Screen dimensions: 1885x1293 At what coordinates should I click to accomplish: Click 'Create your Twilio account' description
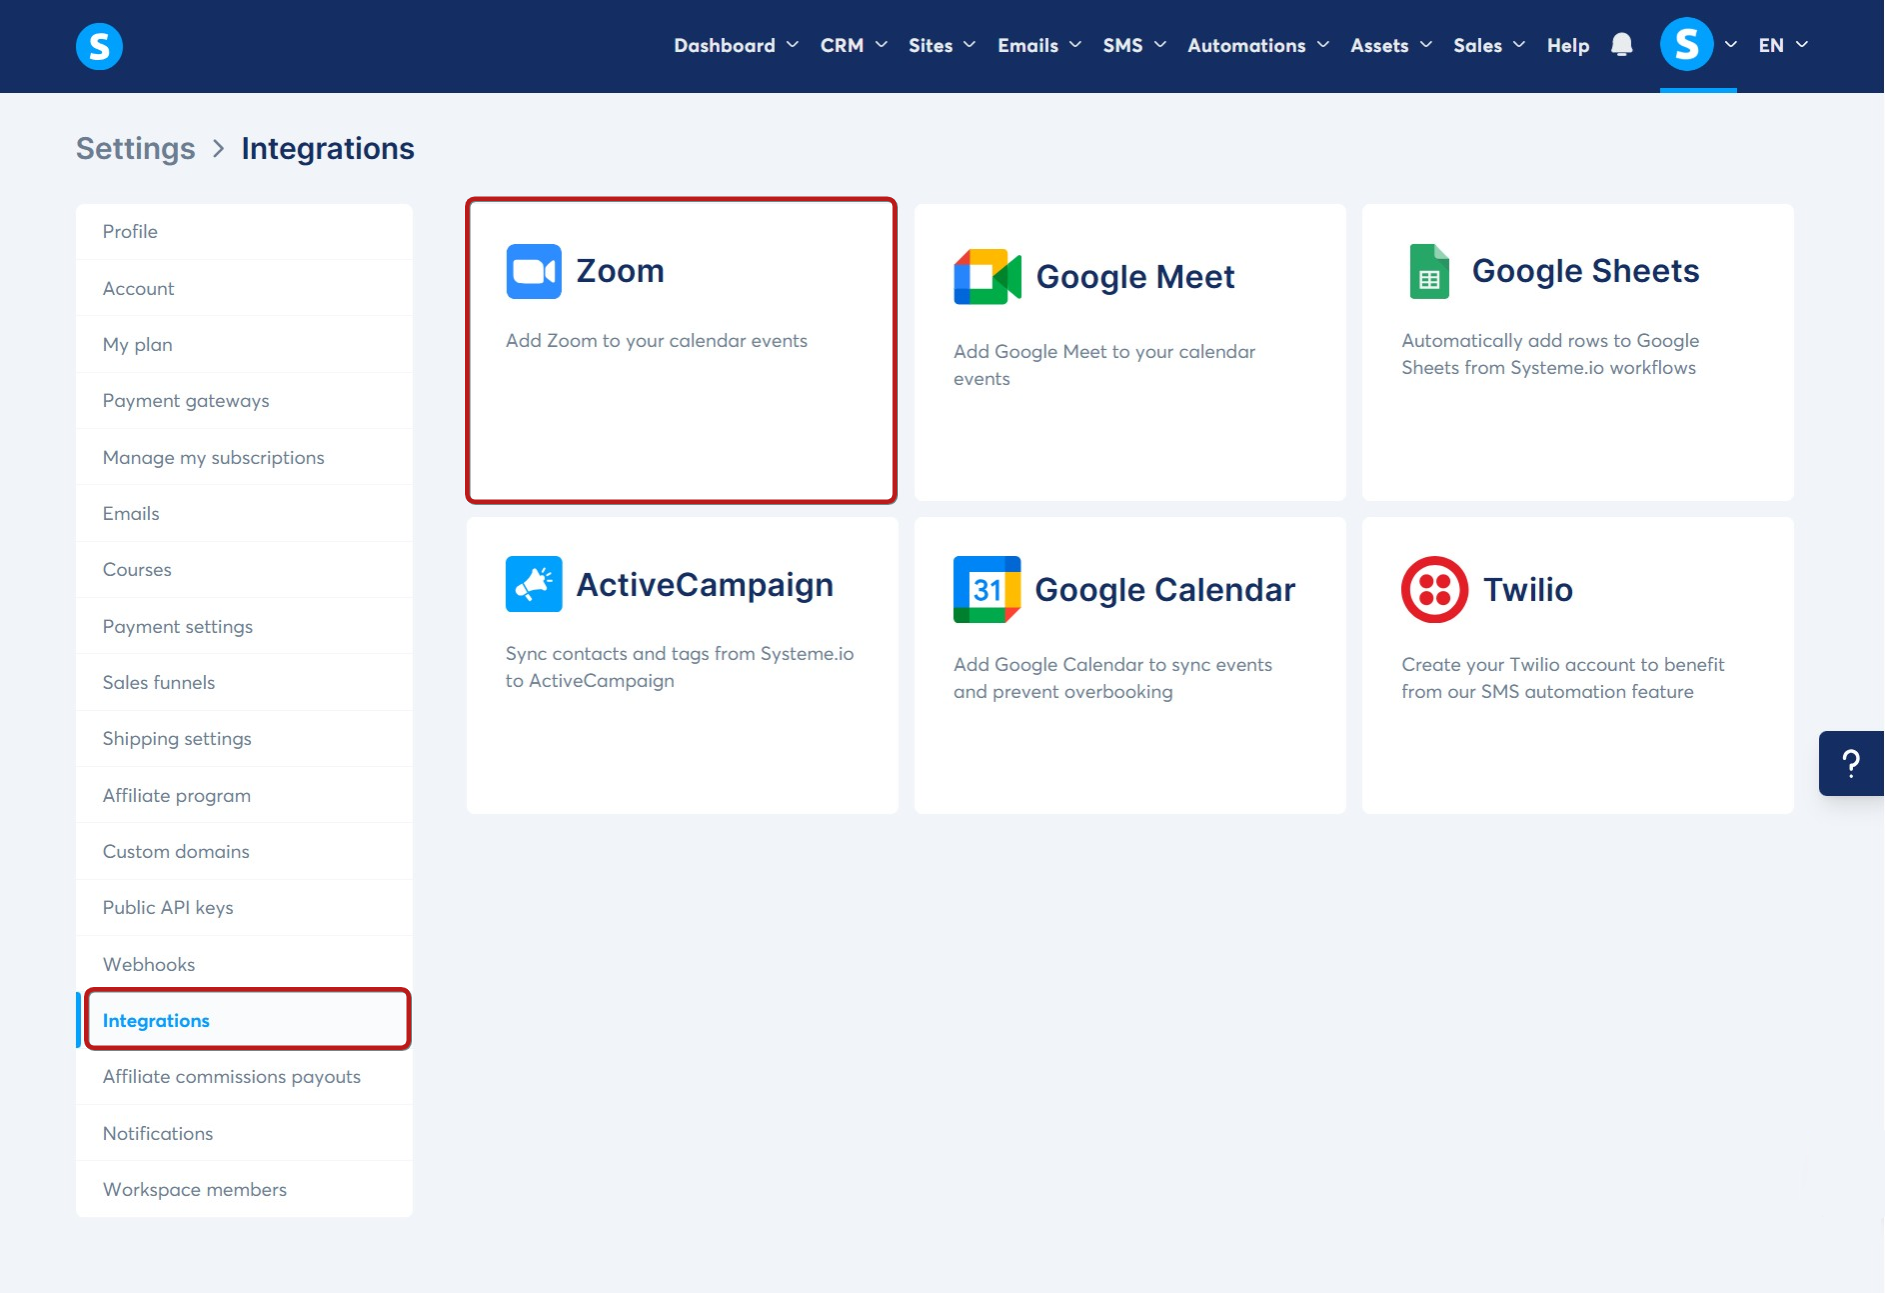tap(1563, 678)
